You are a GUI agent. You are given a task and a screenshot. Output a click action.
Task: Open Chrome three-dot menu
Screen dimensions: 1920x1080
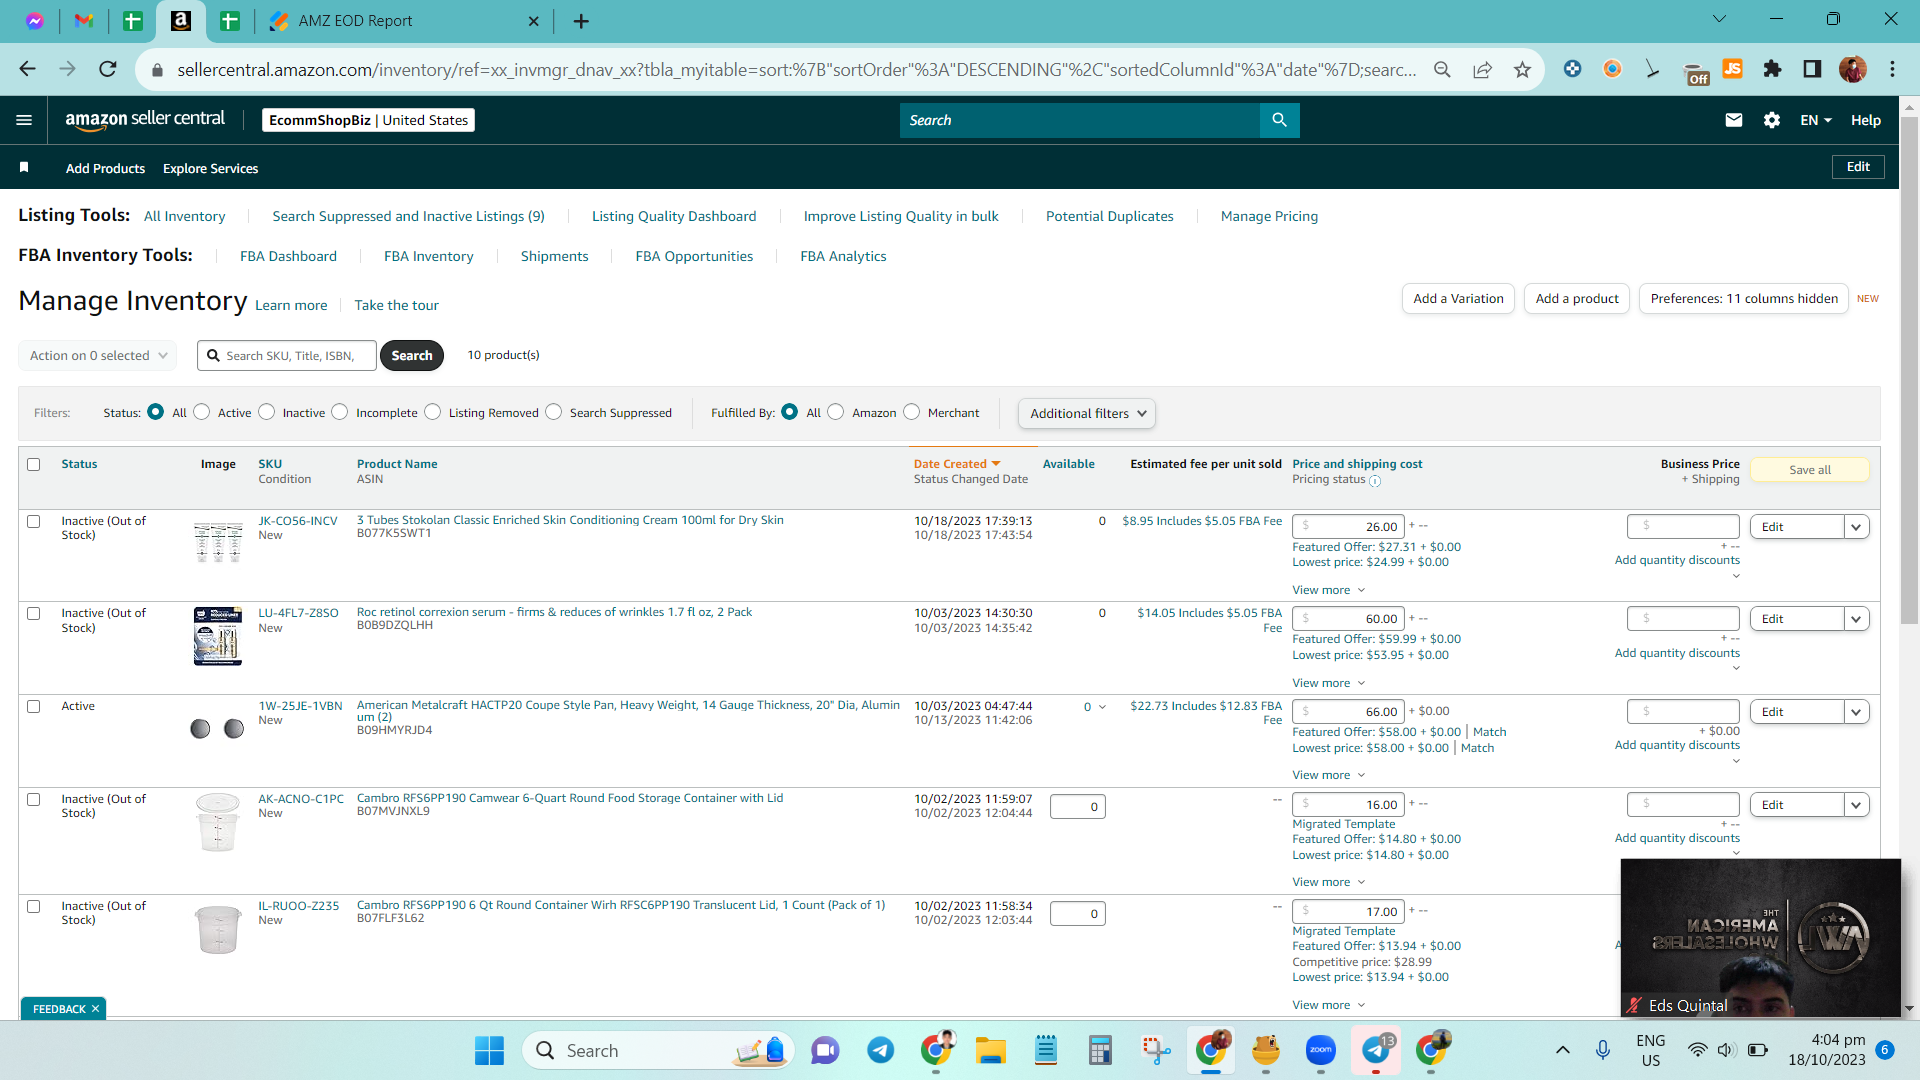[1892, 69]
